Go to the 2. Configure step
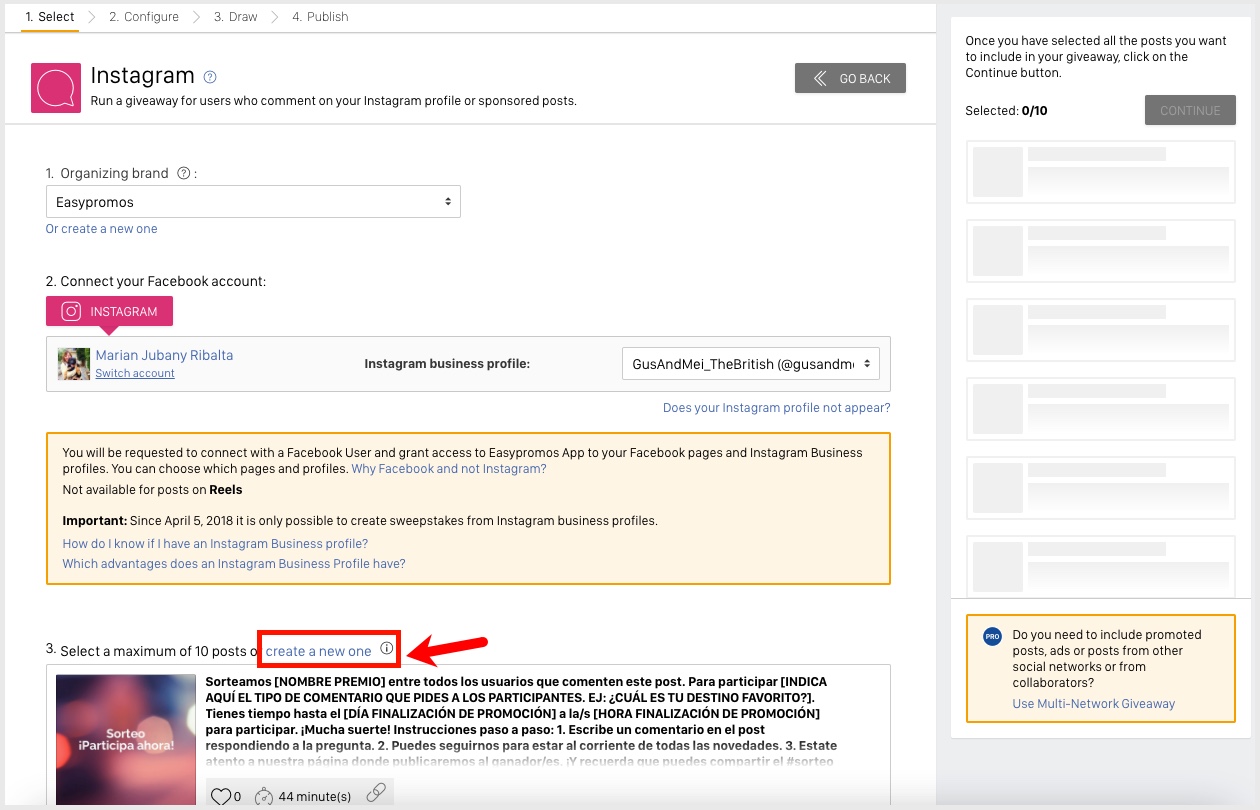Screen dimensions: 1260x810 [x=144, y=17]
